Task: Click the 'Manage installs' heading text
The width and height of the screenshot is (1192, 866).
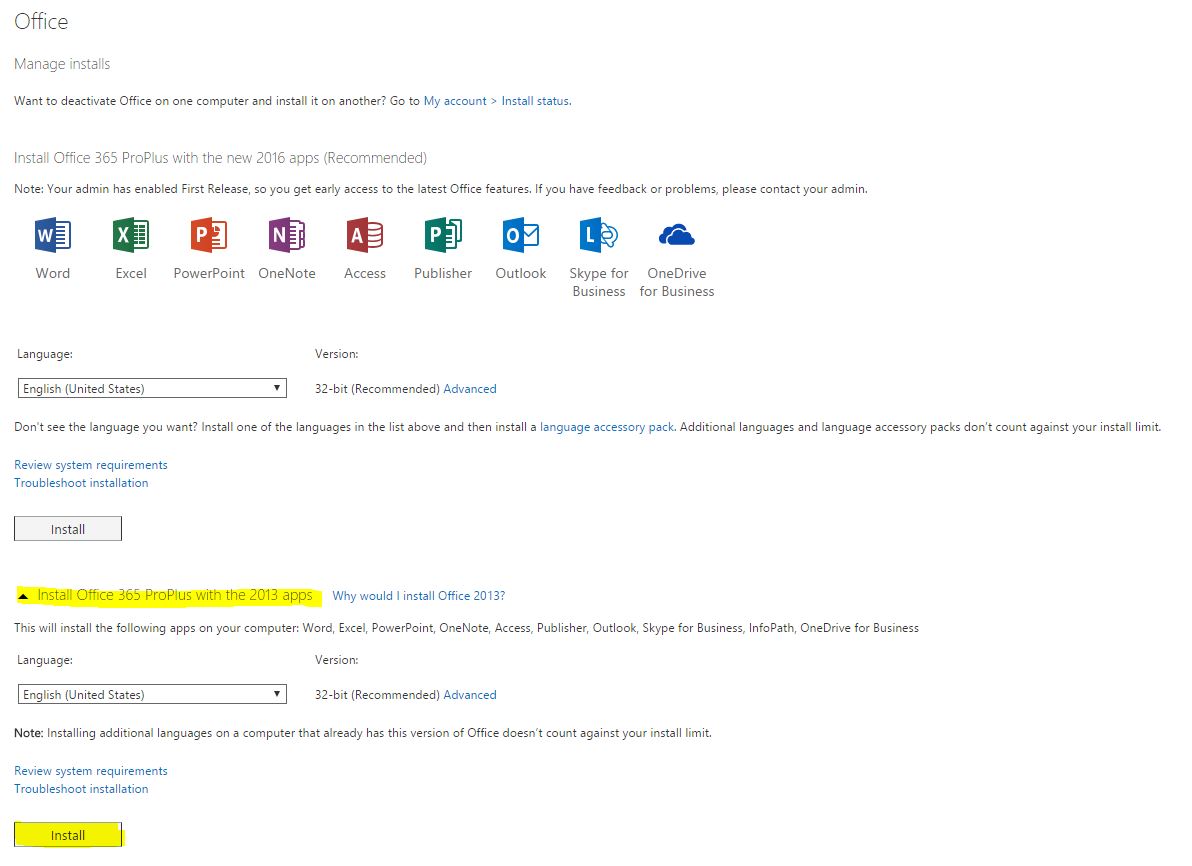Action: click(62, 64)
